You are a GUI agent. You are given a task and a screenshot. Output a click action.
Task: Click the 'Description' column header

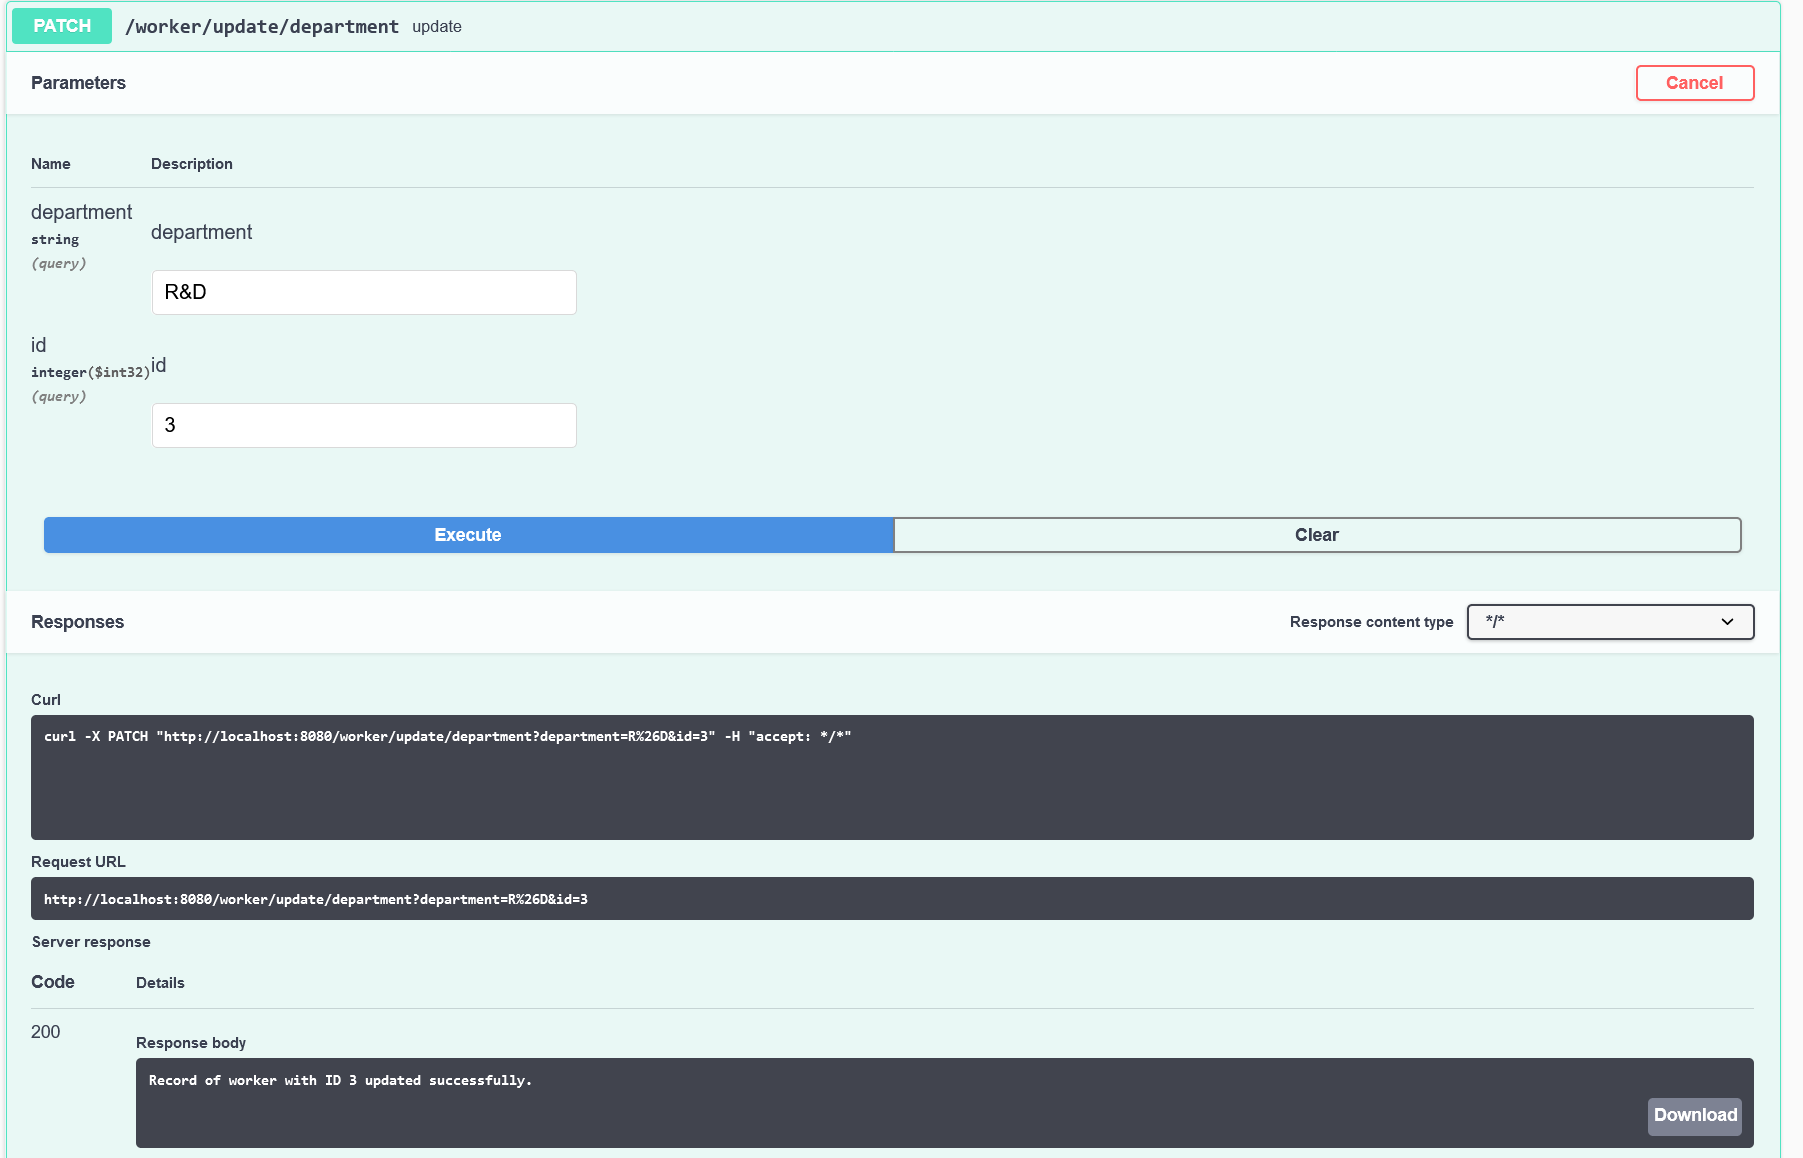(192, 164)
